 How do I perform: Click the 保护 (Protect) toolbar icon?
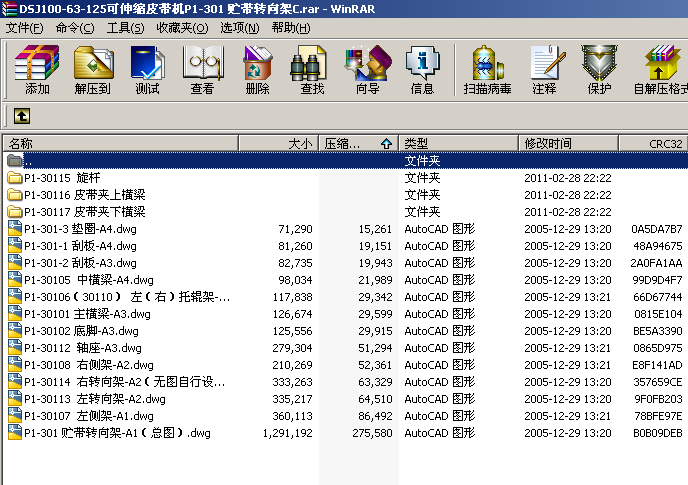599,70
